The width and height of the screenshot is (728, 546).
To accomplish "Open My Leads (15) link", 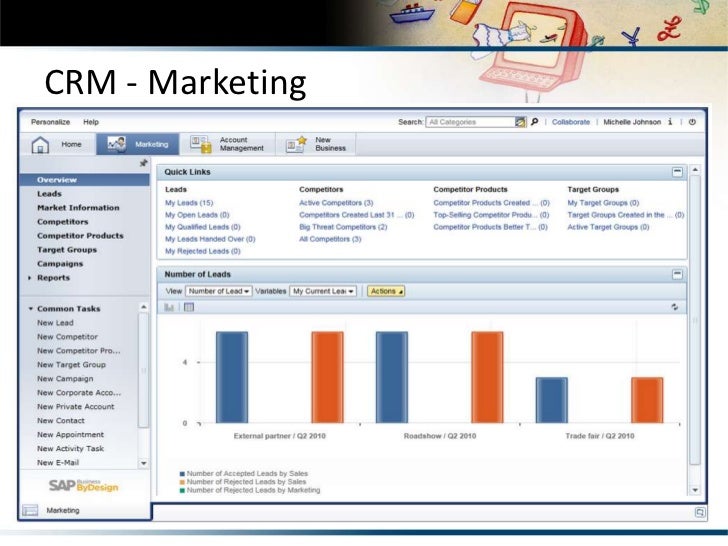I will (x=189, y=203).
